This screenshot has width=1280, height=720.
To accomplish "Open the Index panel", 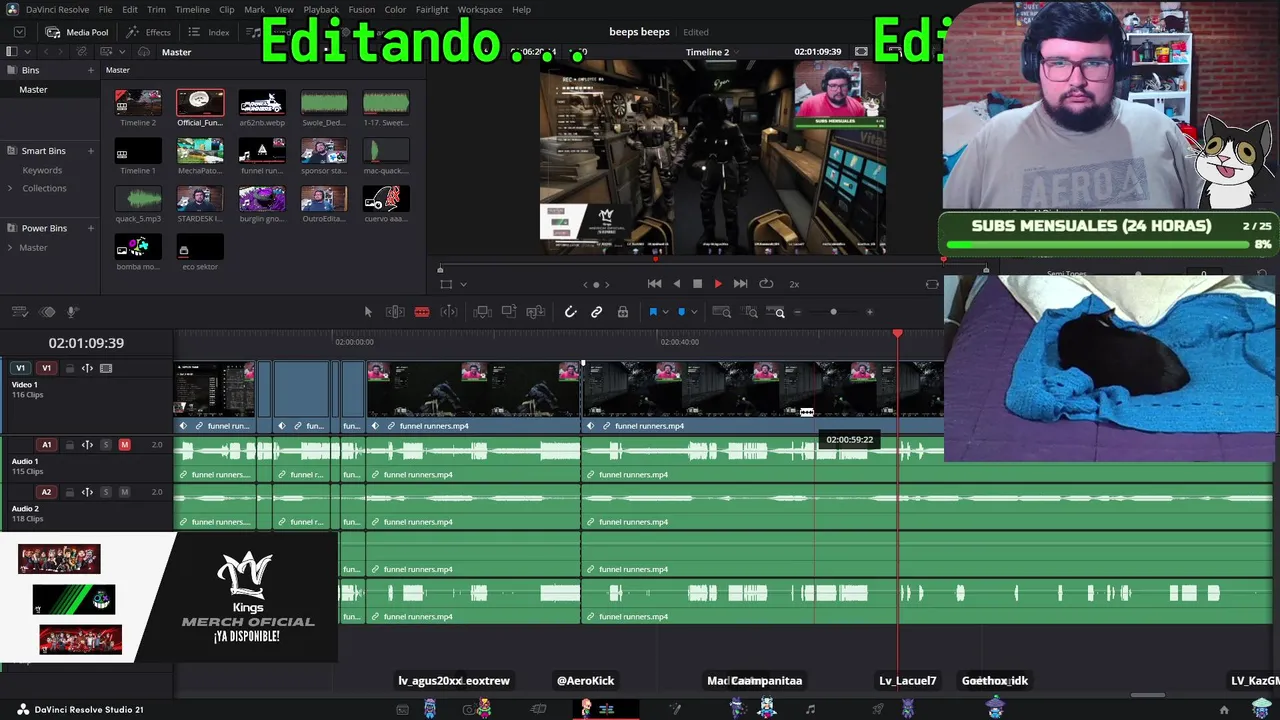I will [209, 32].
